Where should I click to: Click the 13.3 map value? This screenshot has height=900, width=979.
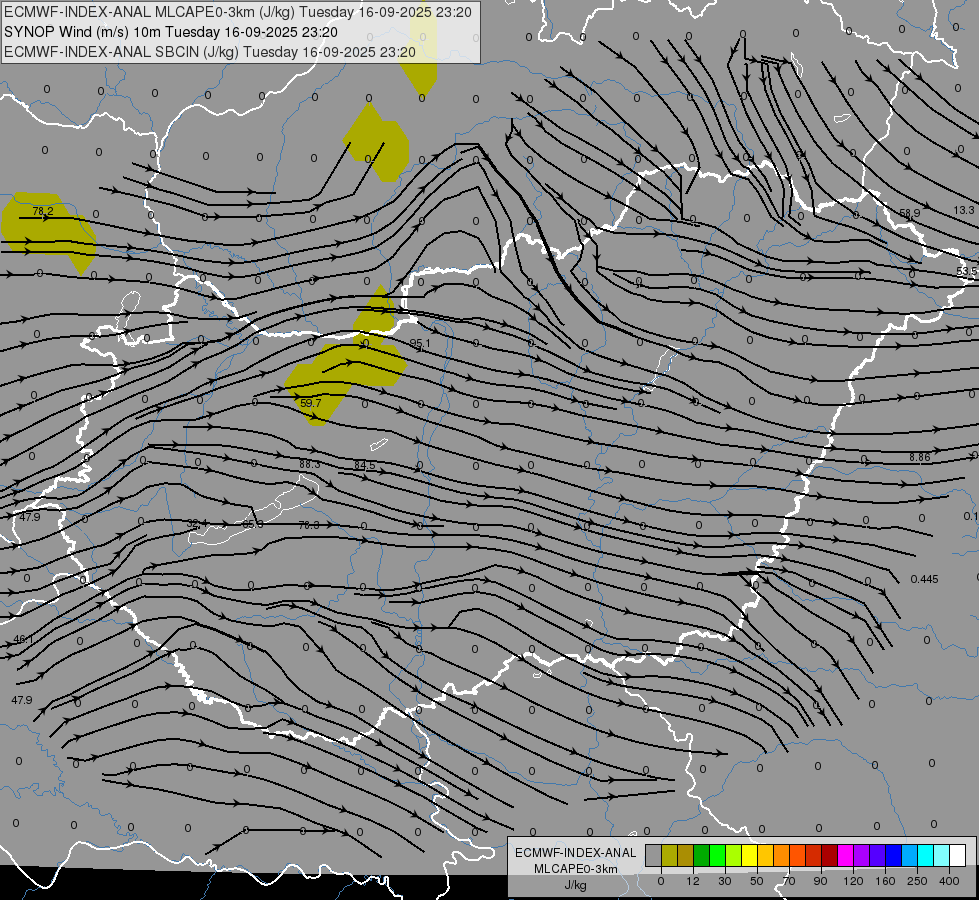[x=963, y=210]
